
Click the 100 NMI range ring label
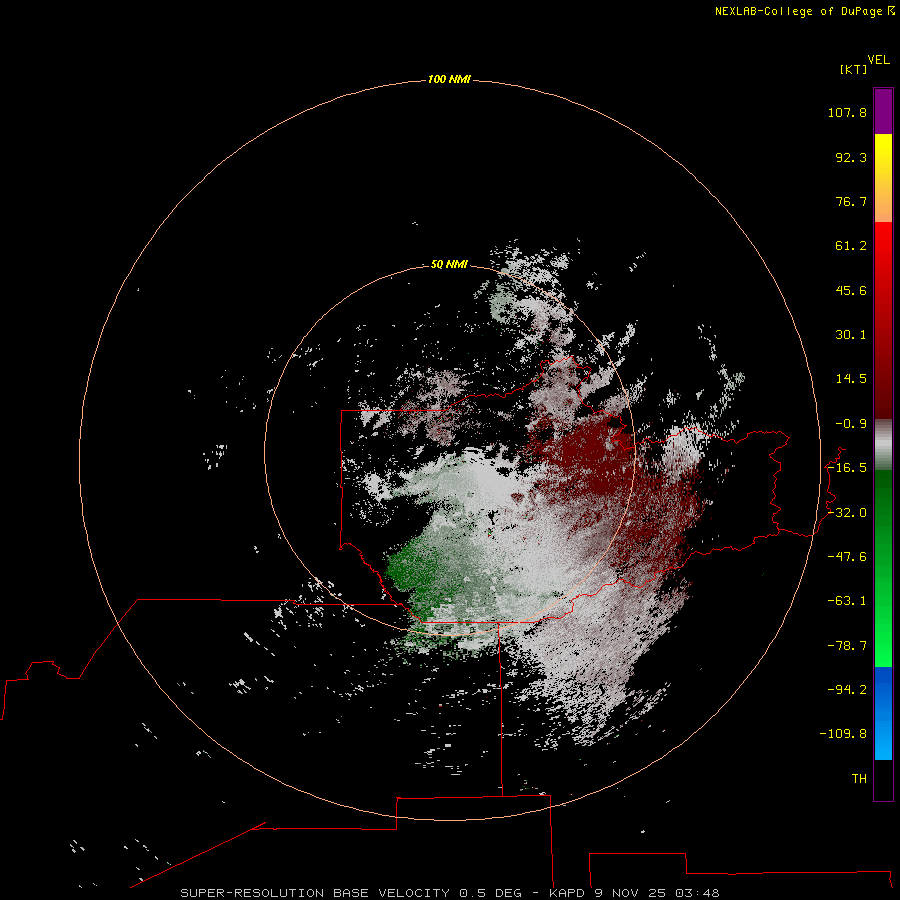tap(449, 79)
